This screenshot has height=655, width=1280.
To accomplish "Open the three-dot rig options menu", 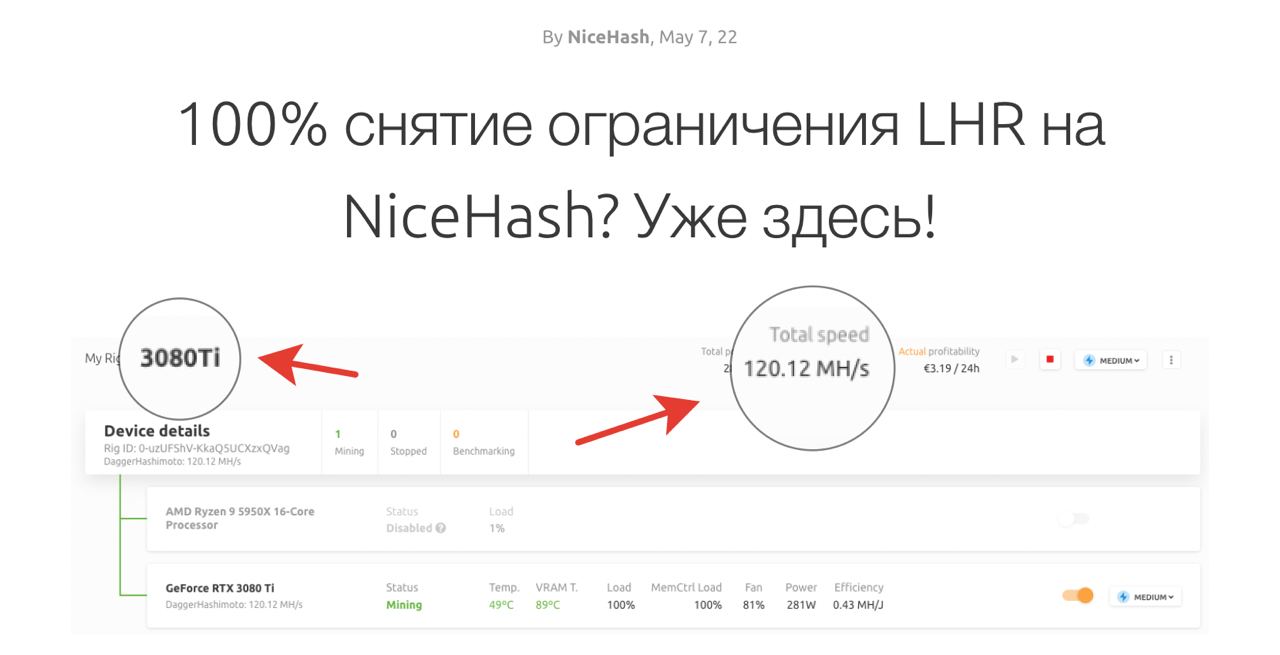I will (x=1172, y=360).
